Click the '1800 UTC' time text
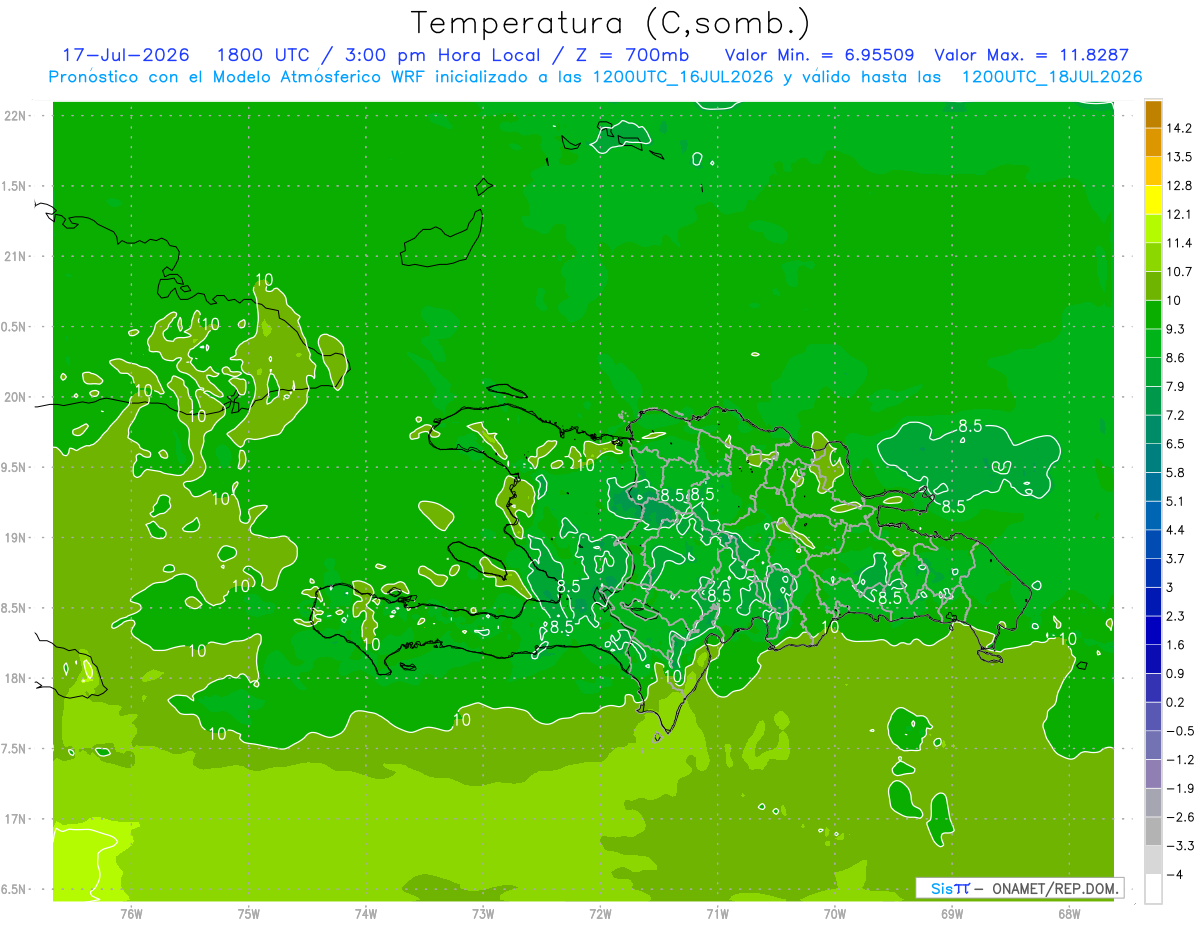The height and width of the screenshot is (927, 1200). (x=265, y=55)
